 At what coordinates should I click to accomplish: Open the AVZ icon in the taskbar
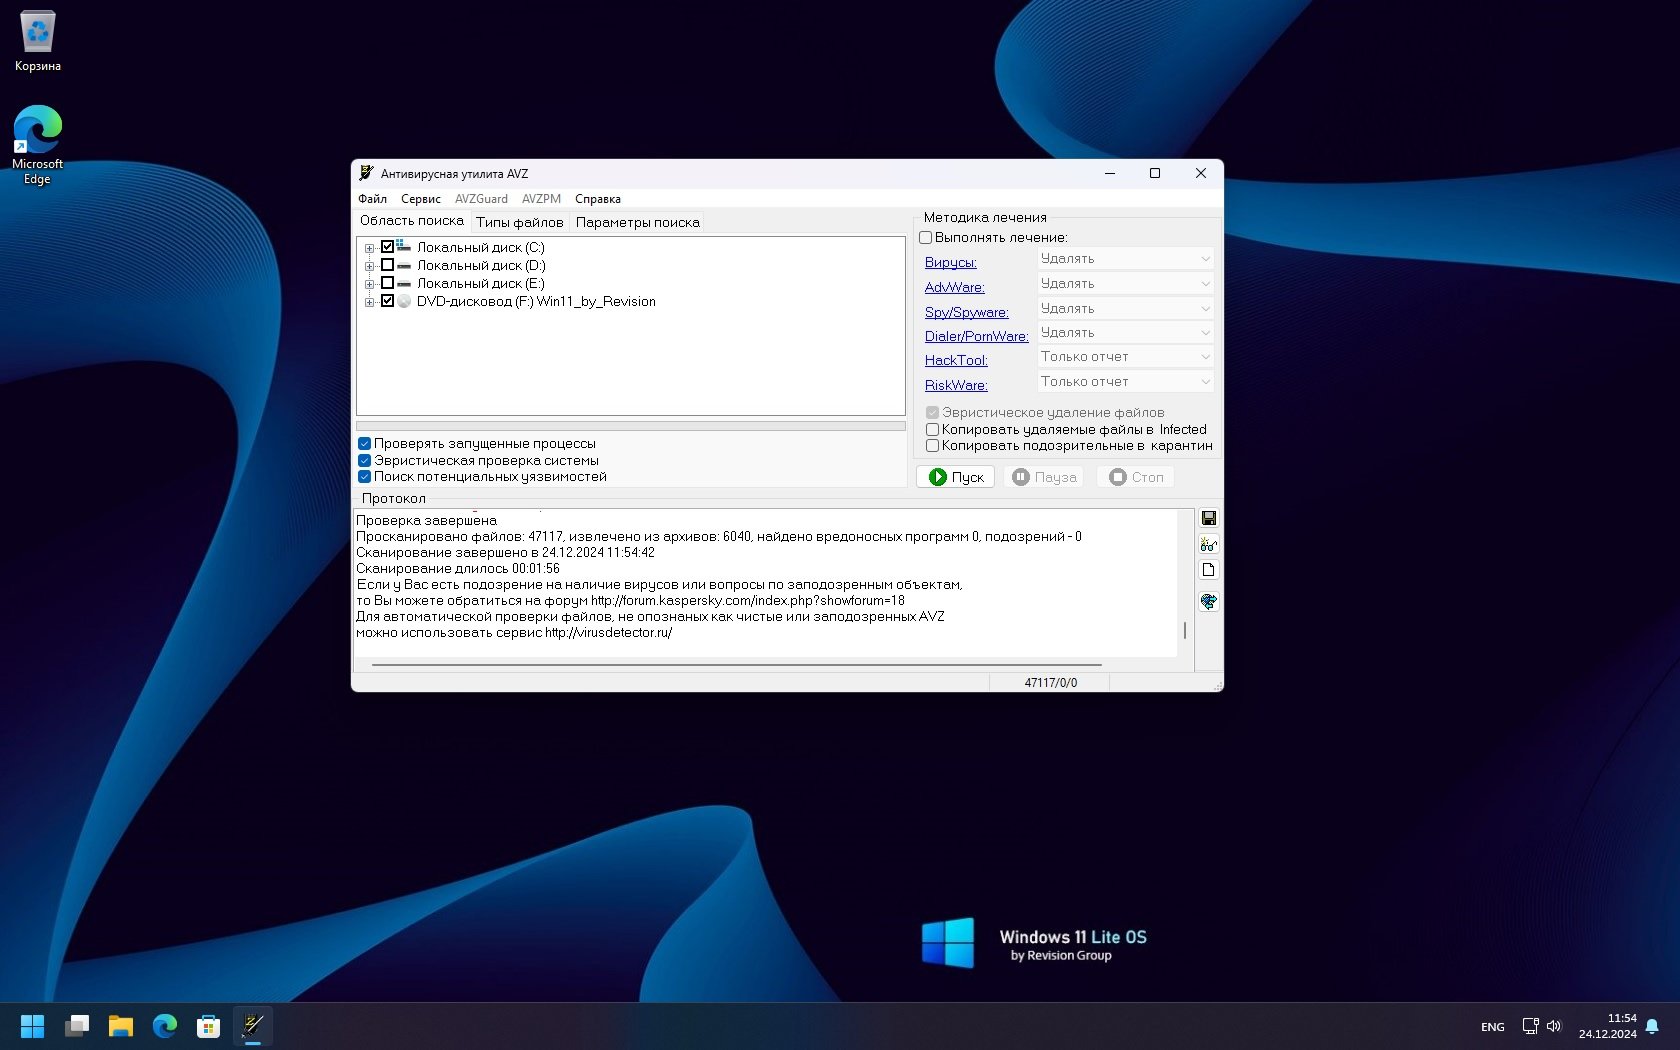click(253, 1025)
